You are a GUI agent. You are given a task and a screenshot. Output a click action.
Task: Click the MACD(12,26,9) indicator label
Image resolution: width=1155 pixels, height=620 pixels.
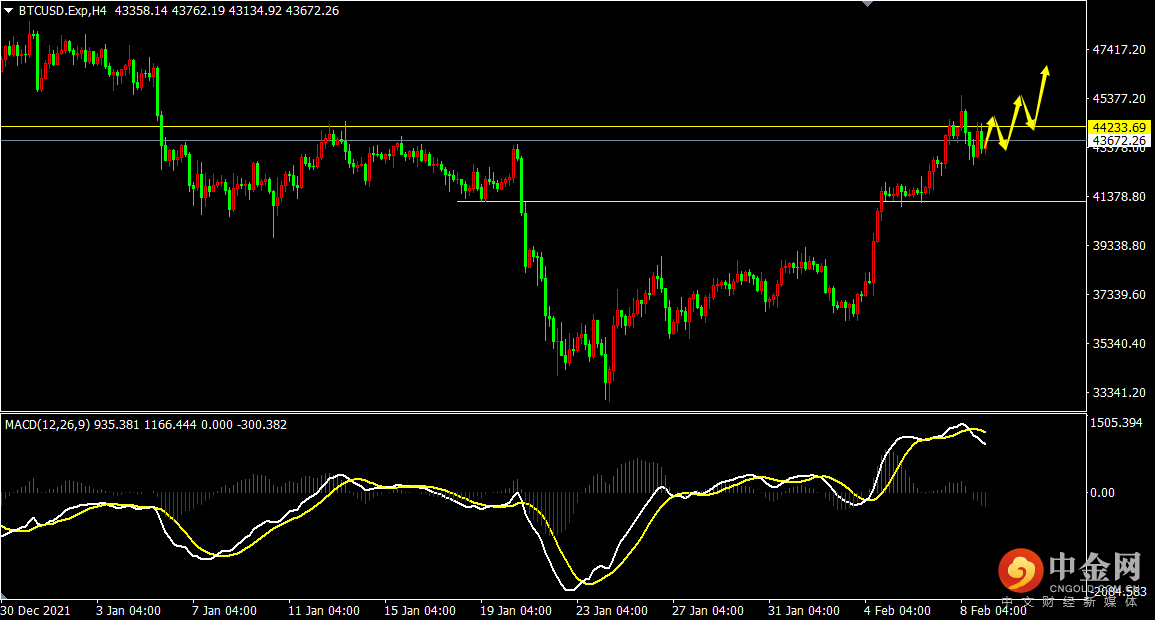[48, 425]
